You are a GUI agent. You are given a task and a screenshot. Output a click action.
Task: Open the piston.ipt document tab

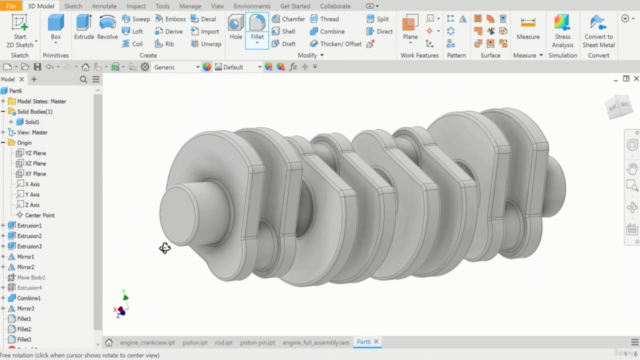click(x=195, y=342)
